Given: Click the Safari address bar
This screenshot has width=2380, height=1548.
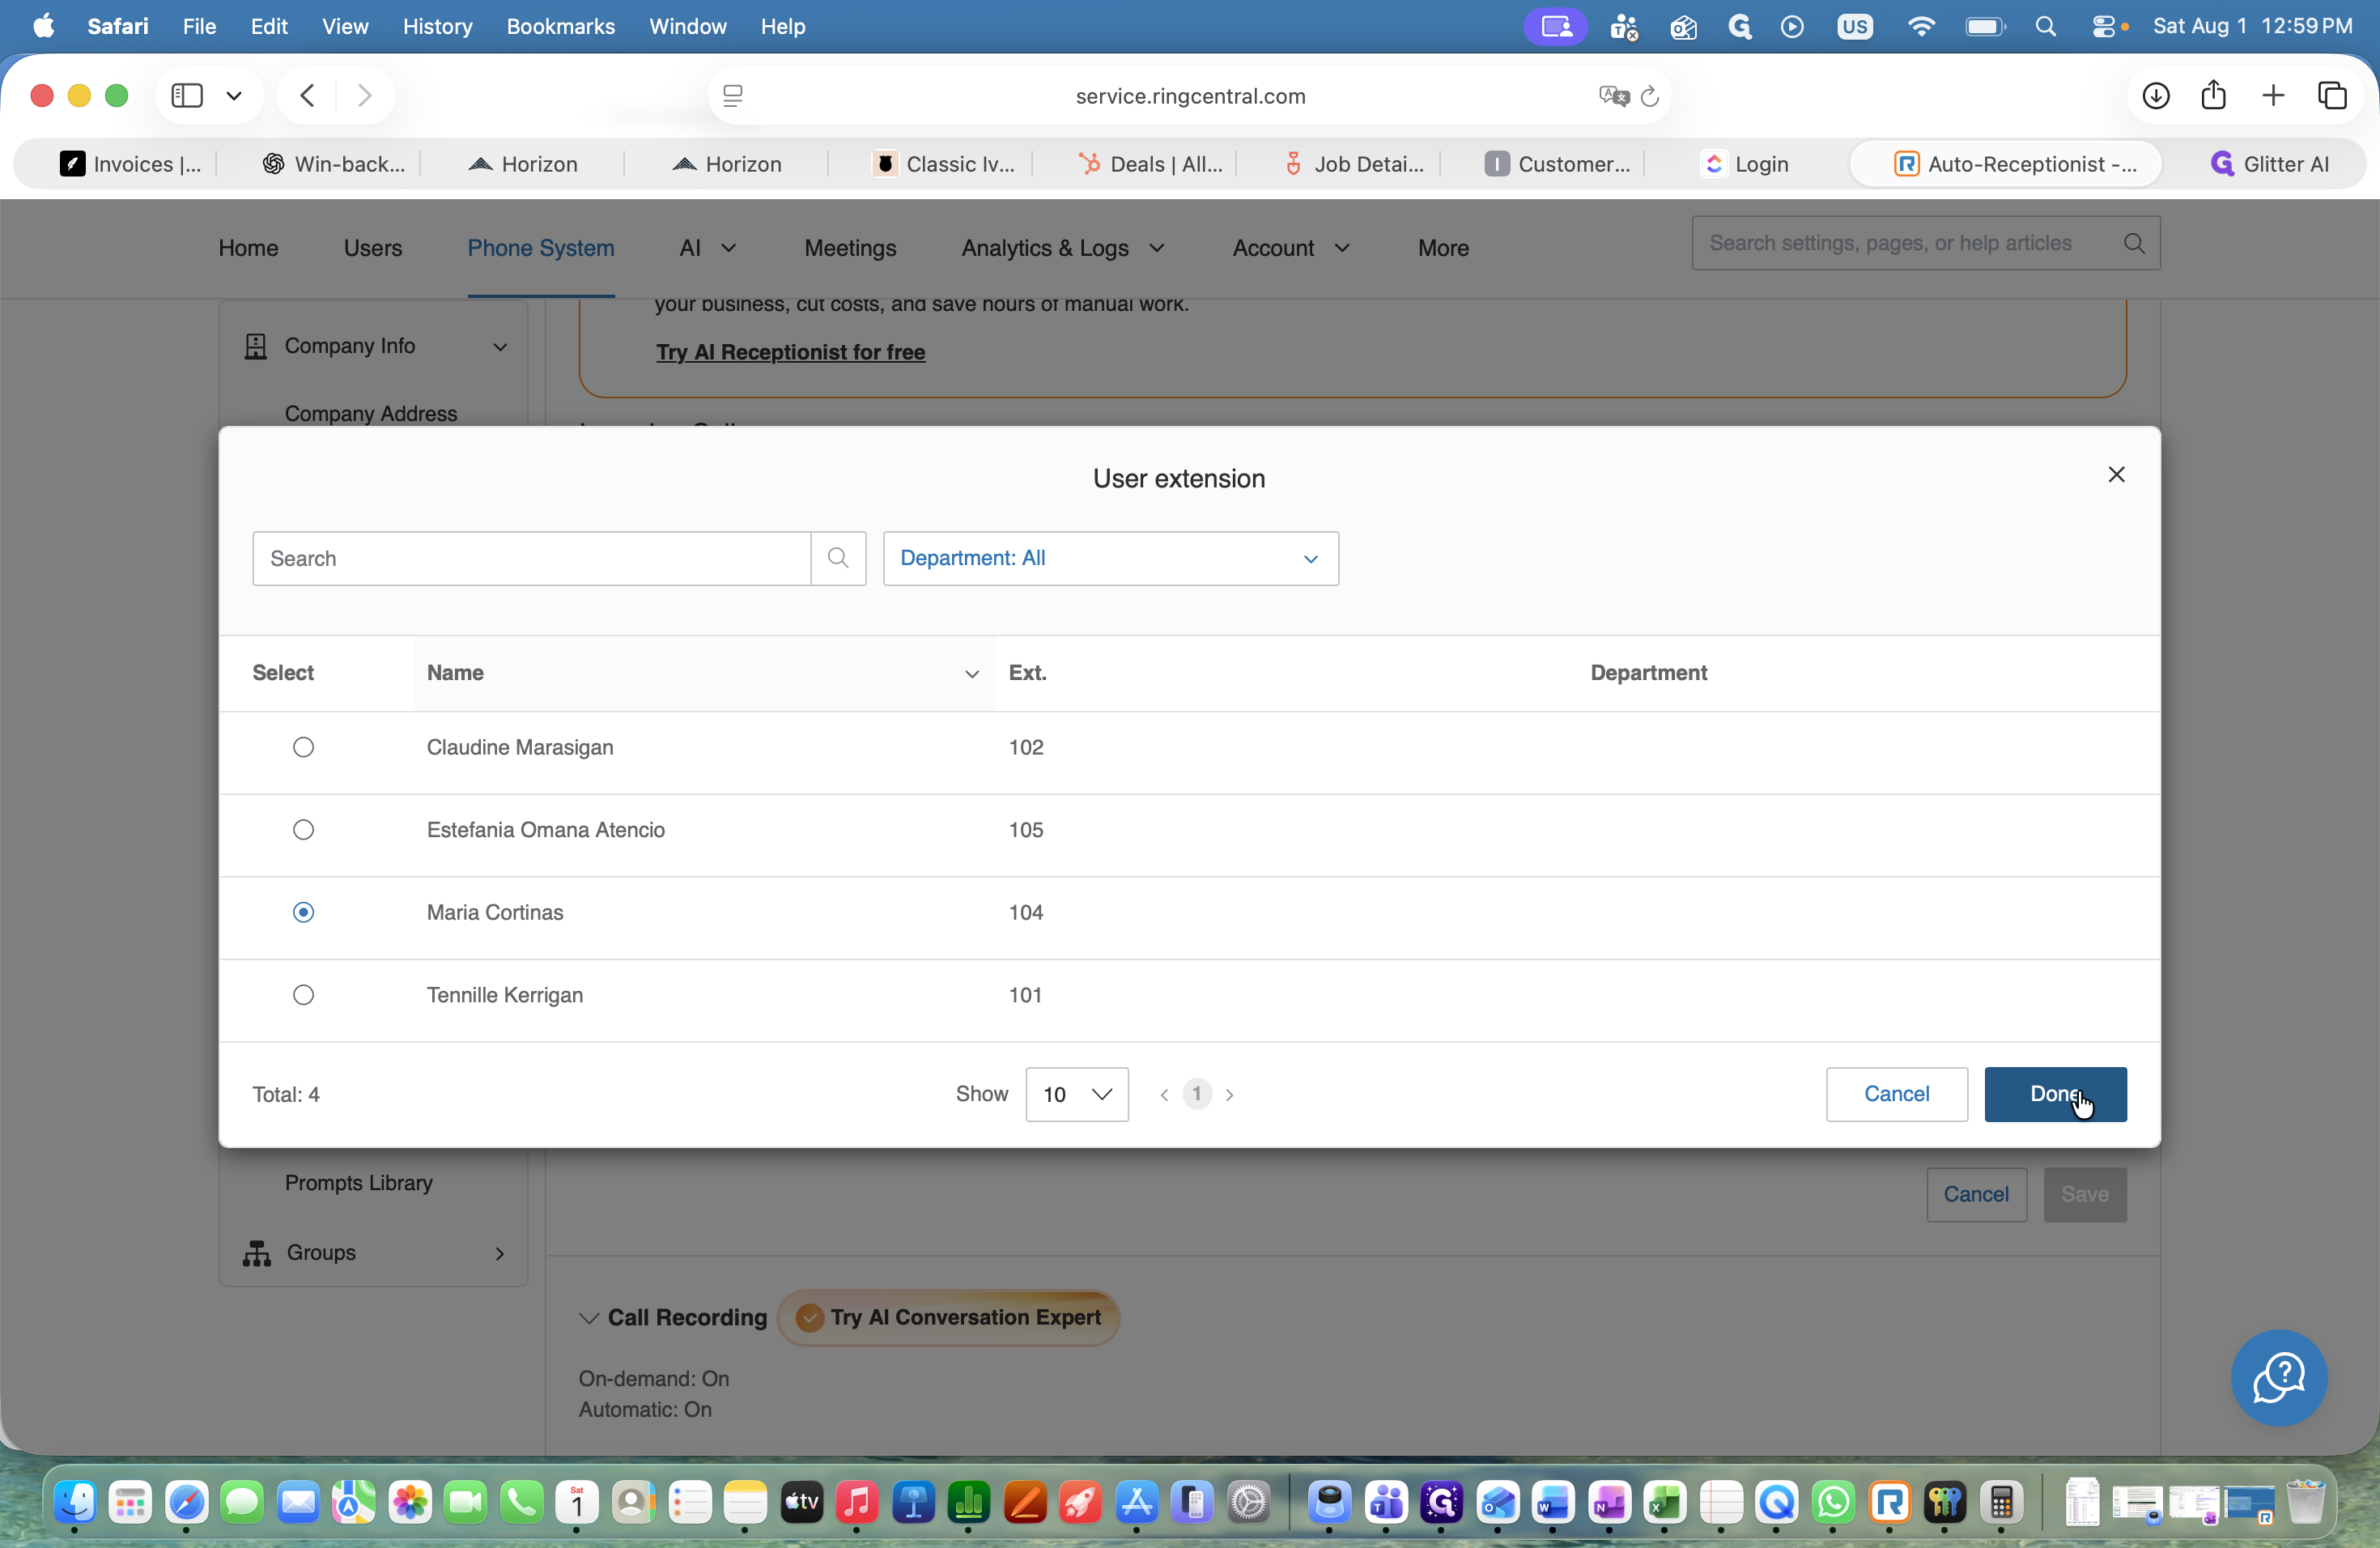Looking at the screenshot, I should tap(1190, 96).
